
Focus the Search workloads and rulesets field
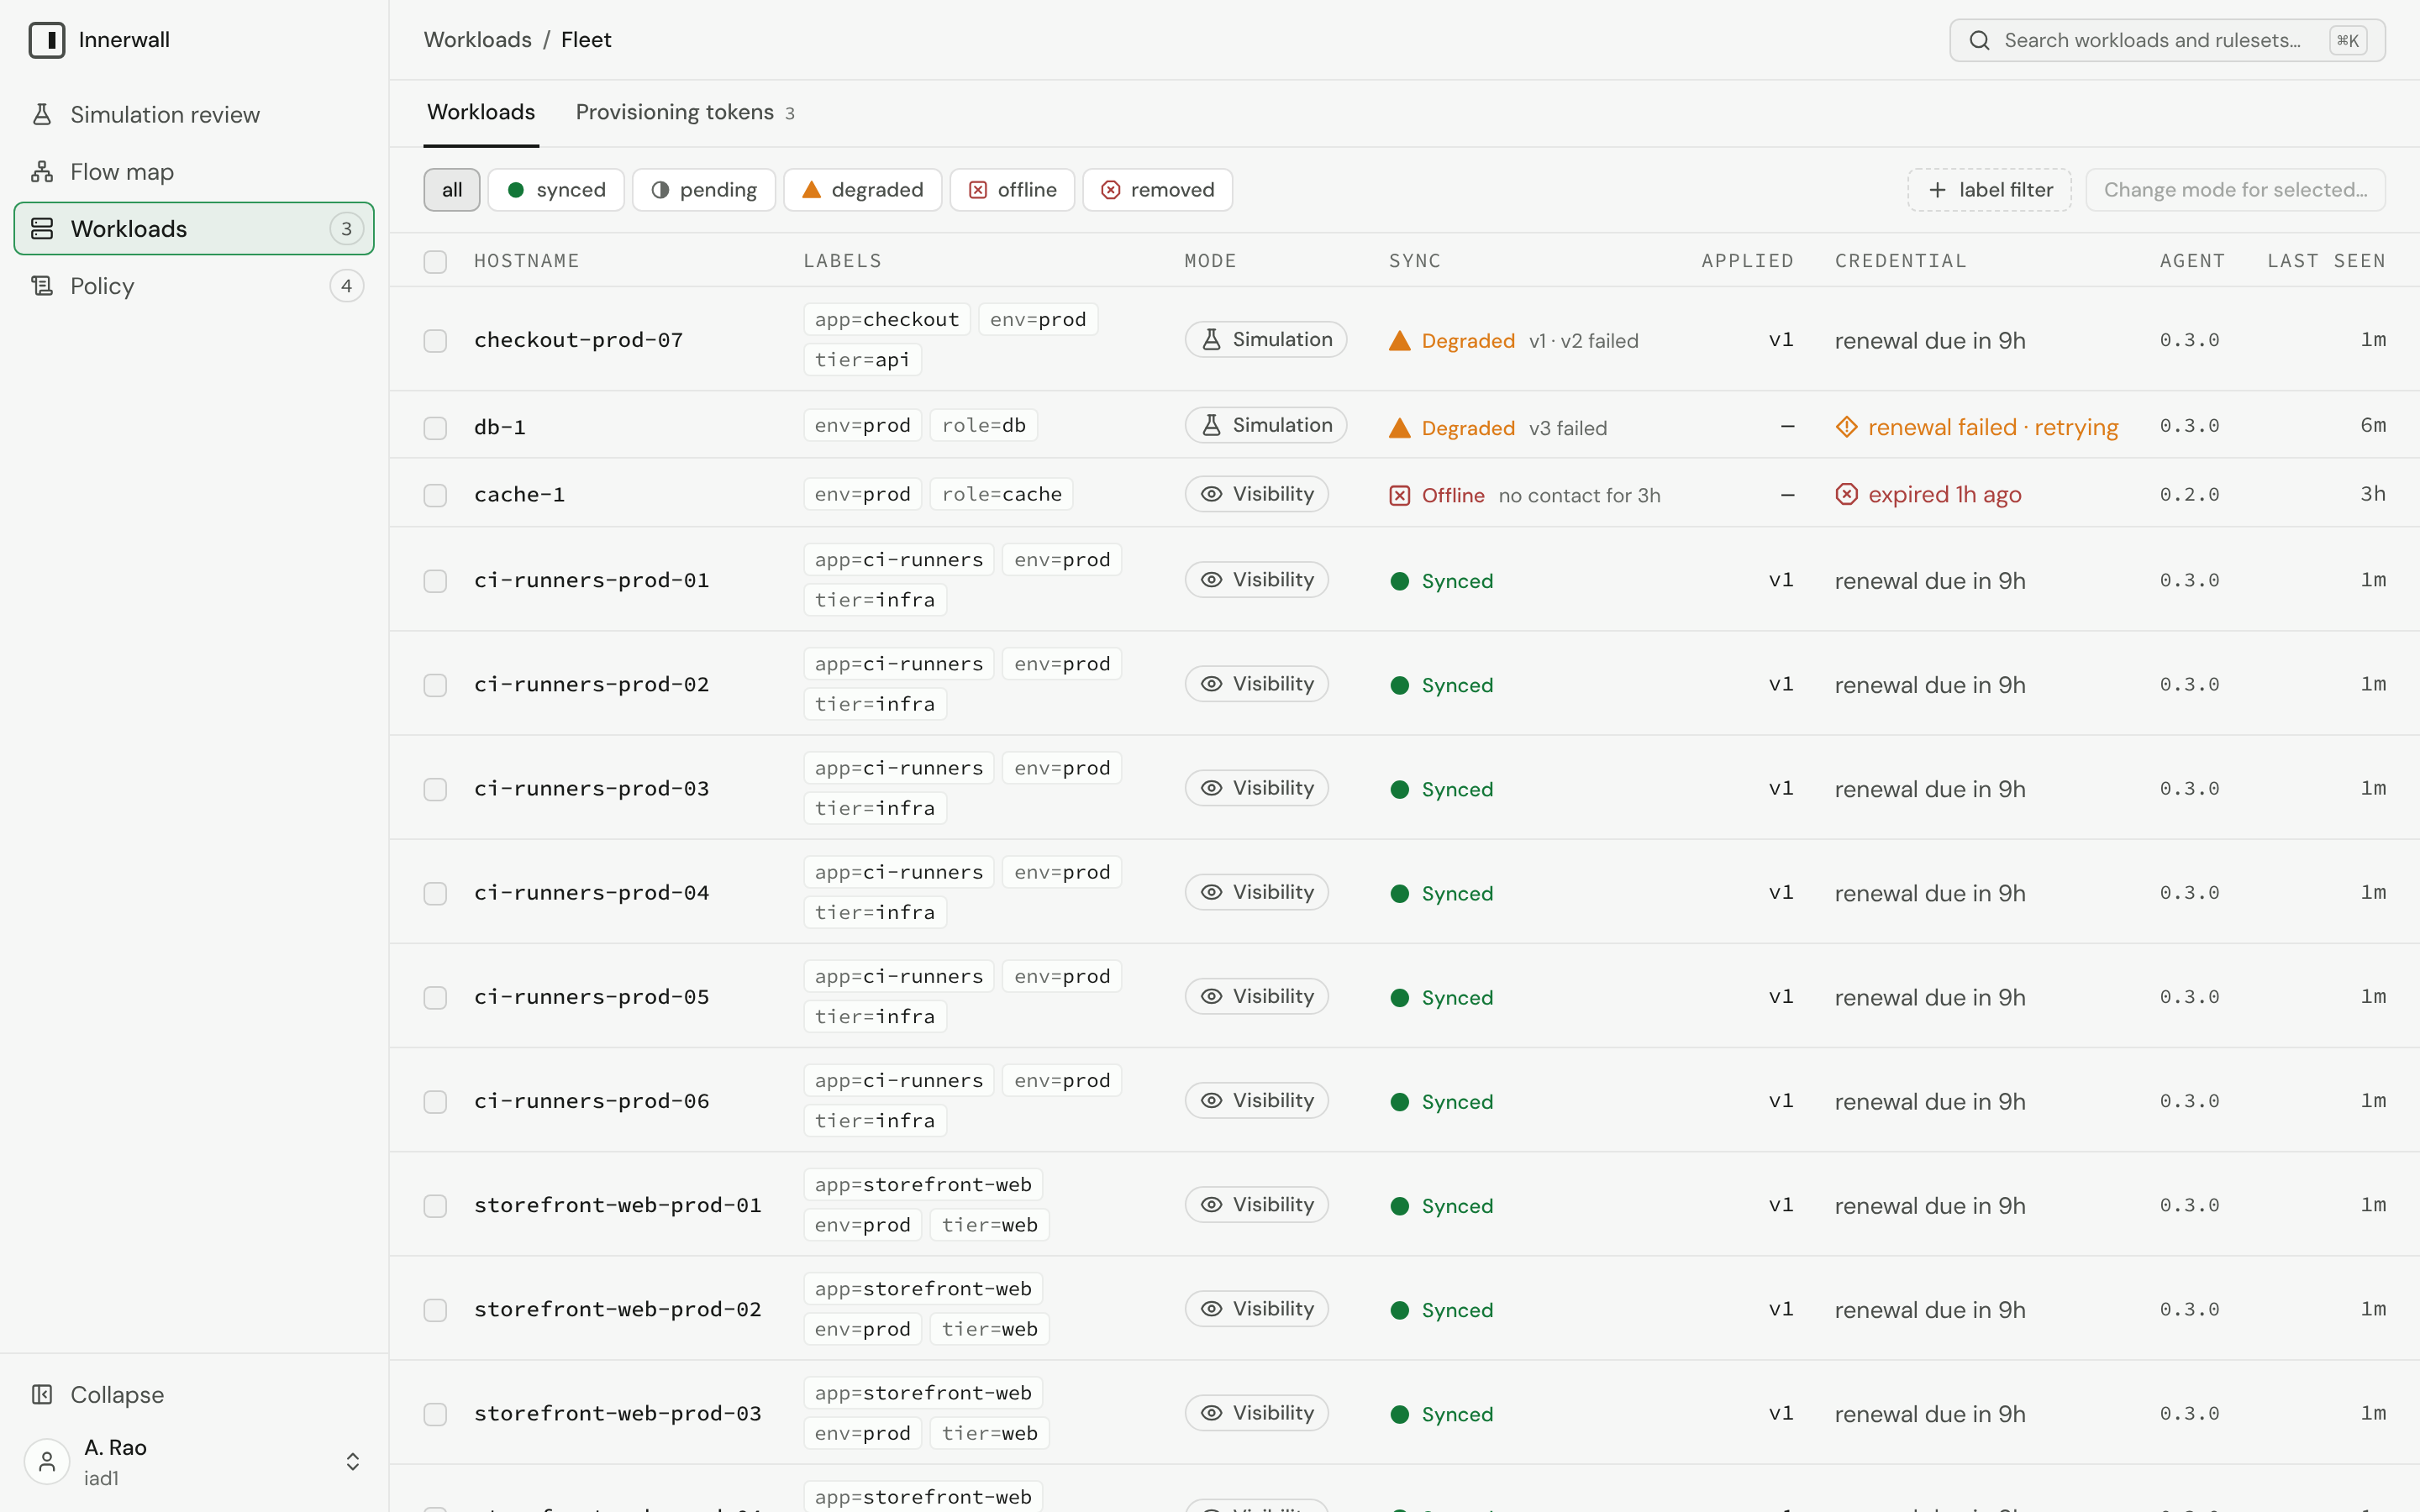click(2167, 40)
